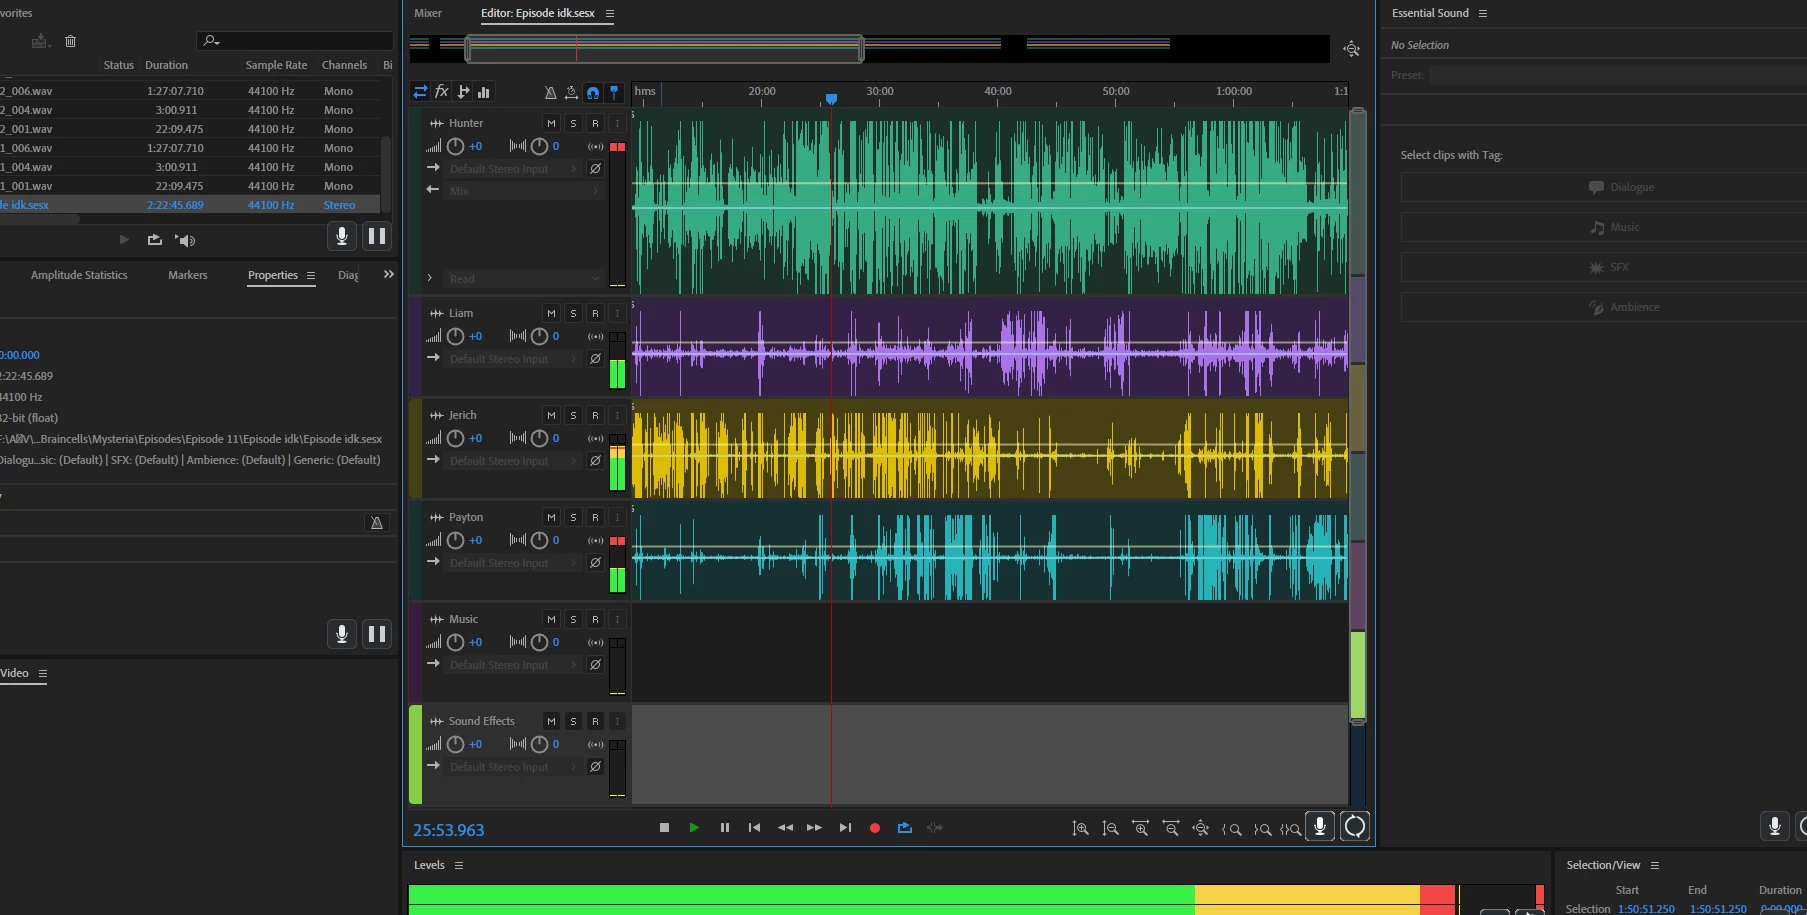This screenshot has width=1807, height=915.
Task: Switch to the Markers tab
Action: click(x=188, y=275)
